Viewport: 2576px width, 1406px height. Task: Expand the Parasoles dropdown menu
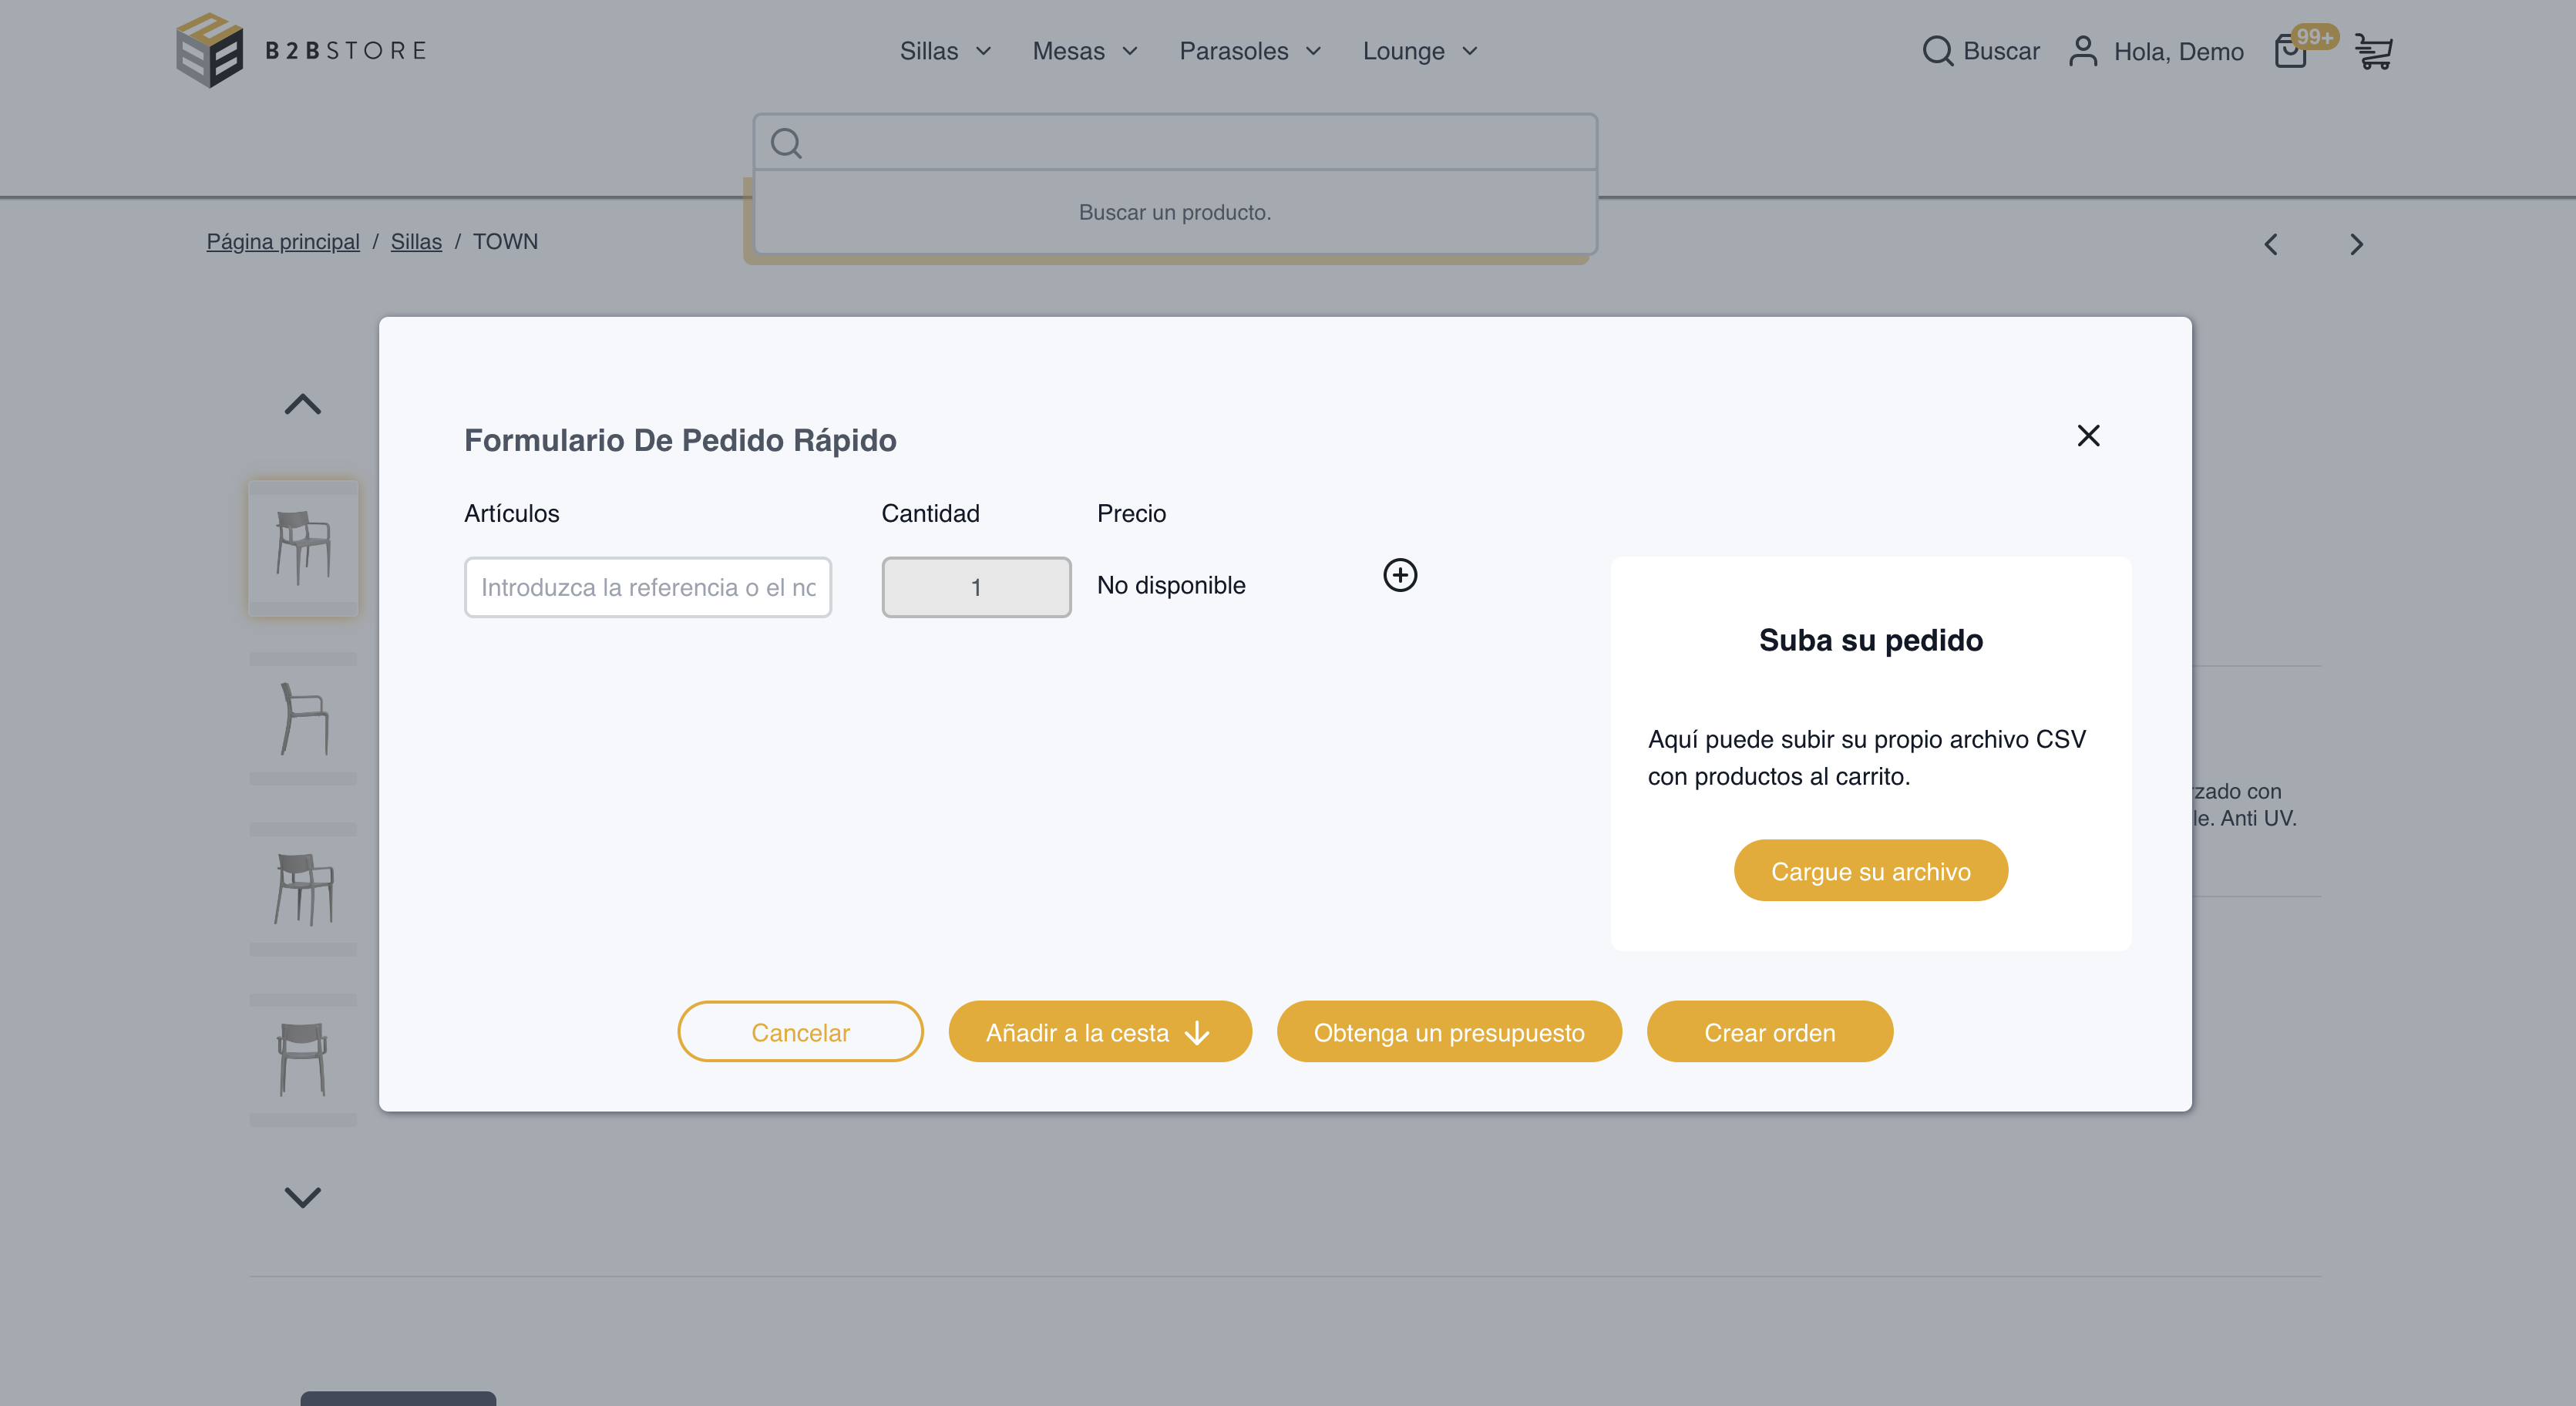1249,50
